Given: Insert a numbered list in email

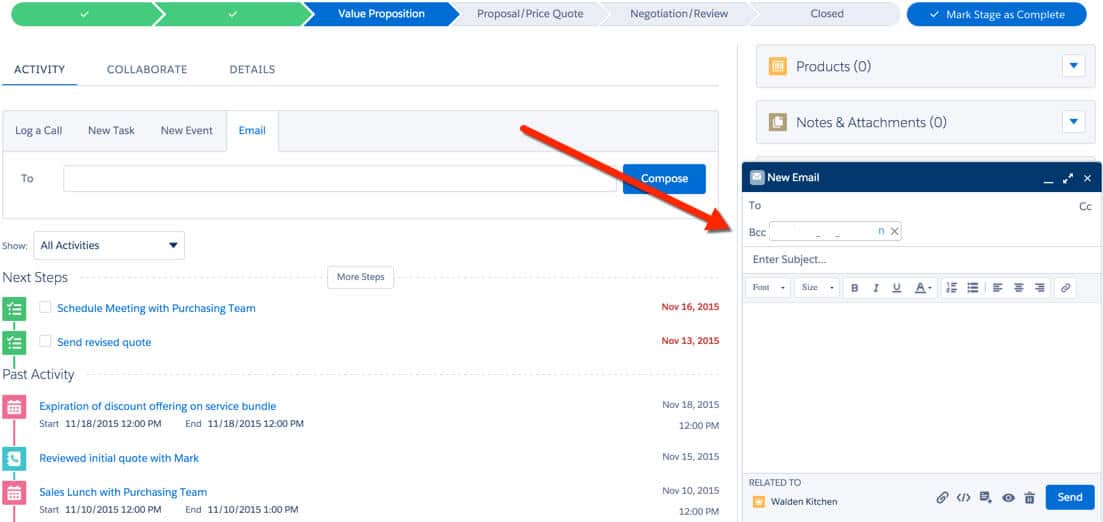Looking at the screenshot, I should click(x=951, y=288).
